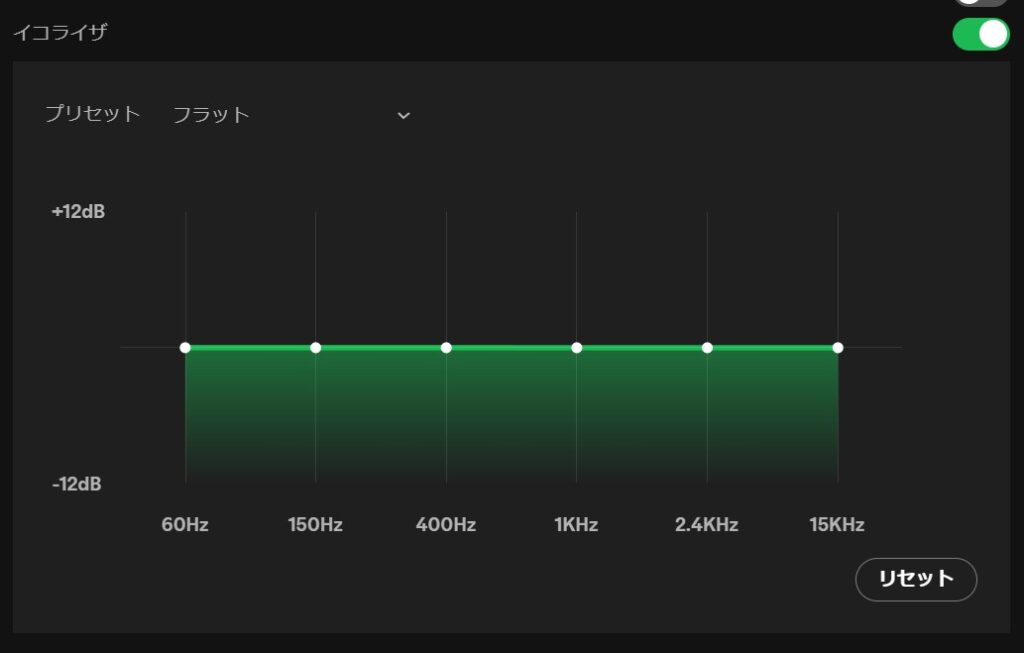
Task: Click the +12dB scale label
Action: coord(78,212)
